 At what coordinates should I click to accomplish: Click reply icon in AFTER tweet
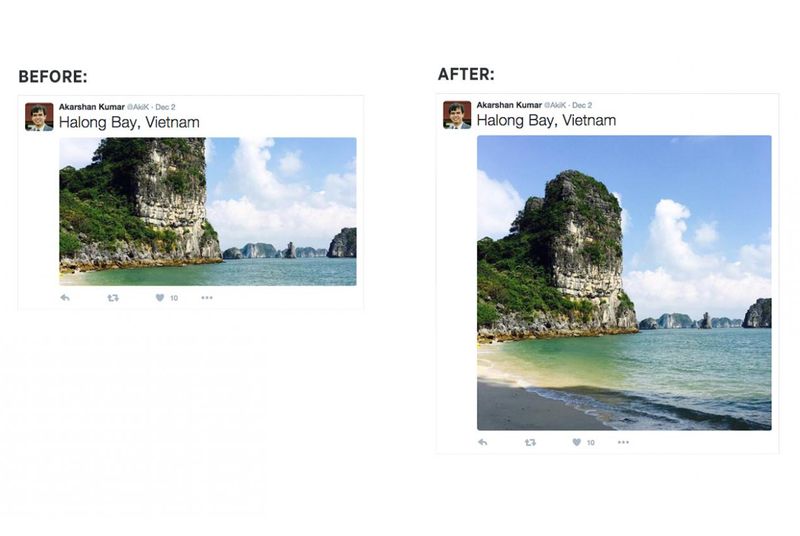(483, 442)
